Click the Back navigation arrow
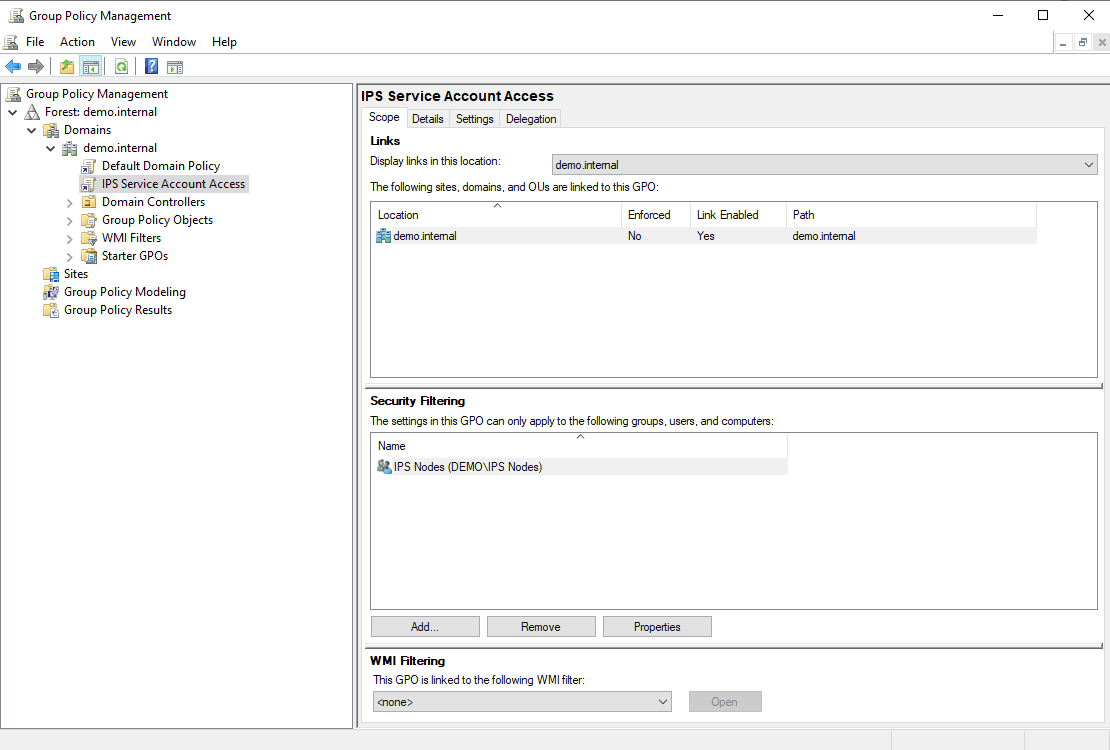This screenshot has width=1110, height=750. 12,66
